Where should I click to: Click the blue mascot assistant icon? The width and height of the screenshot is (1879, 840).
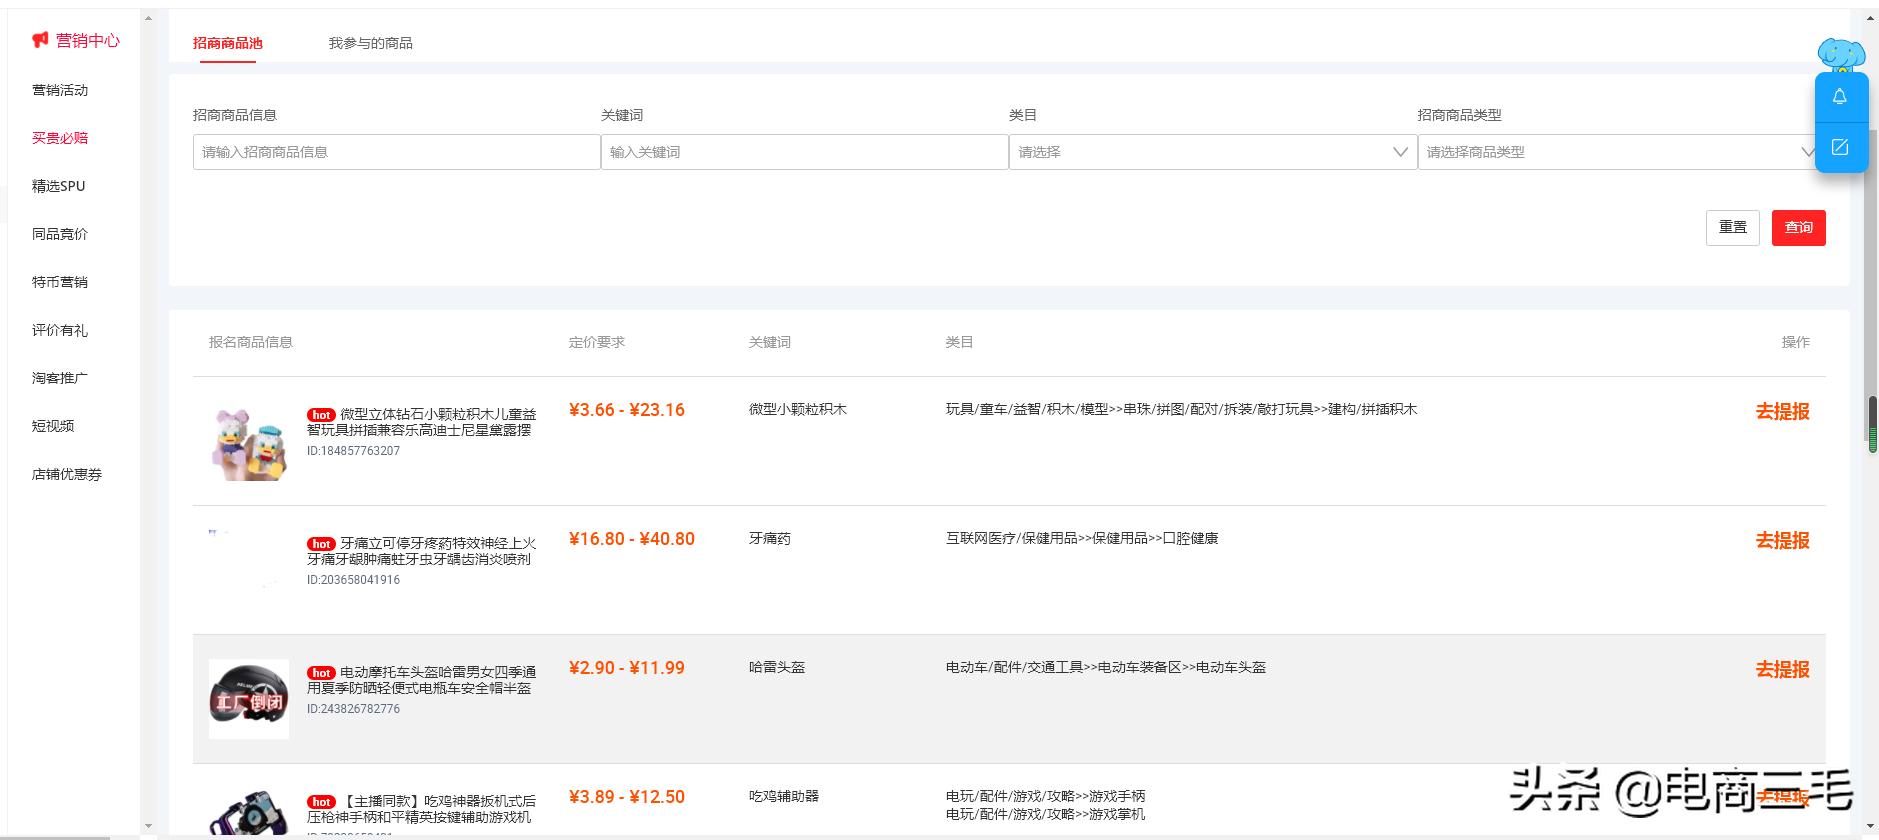(x=1841, y=56)
